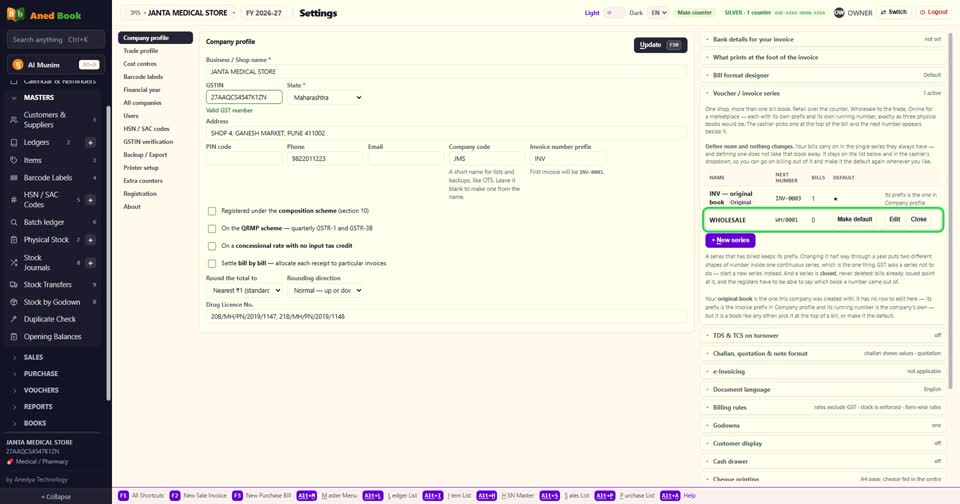Image resolution: width=960 pixels, height=504 pixels.
Task: Open the Printer setup settings tab
Action: point(156,168)
